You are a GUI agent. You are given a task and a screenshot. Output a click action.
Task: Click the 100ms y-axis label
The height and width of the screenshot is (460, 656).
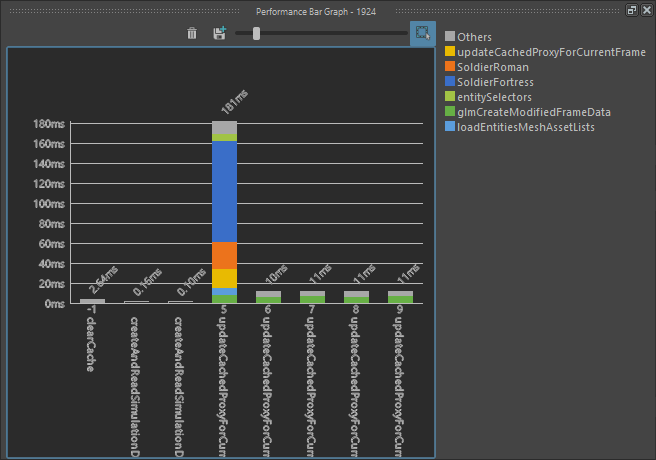coord(49,204)
